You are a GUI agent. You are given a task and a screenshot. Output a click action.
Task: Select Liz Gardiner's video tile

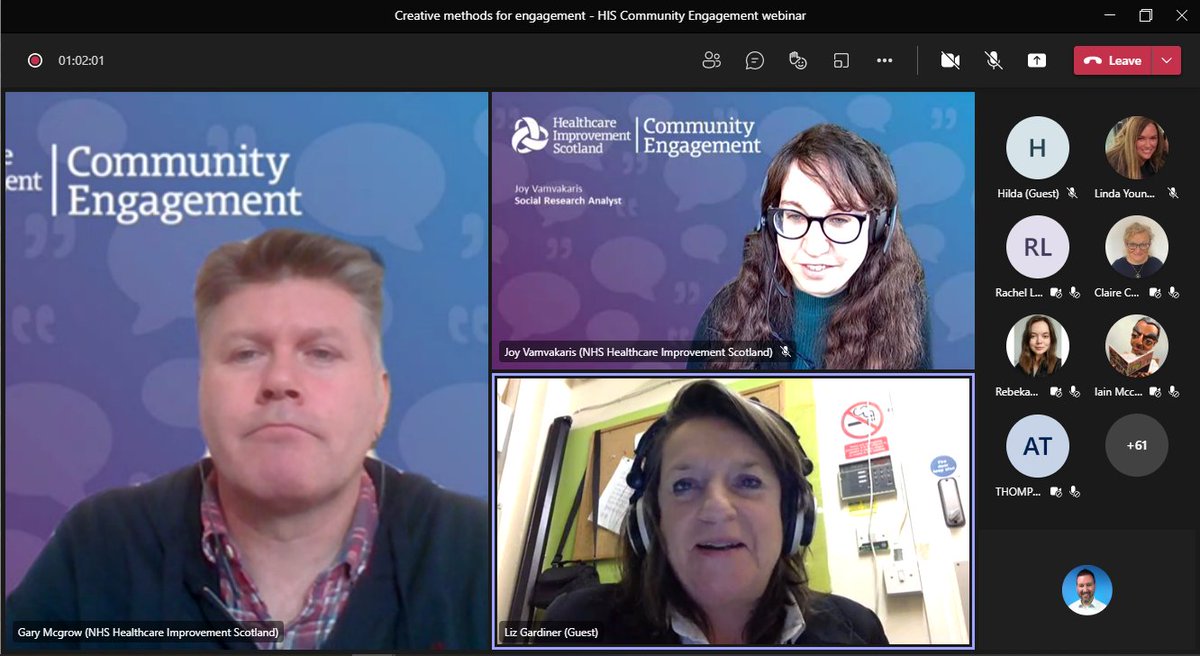pyautogui.click(x=732, y=510)
